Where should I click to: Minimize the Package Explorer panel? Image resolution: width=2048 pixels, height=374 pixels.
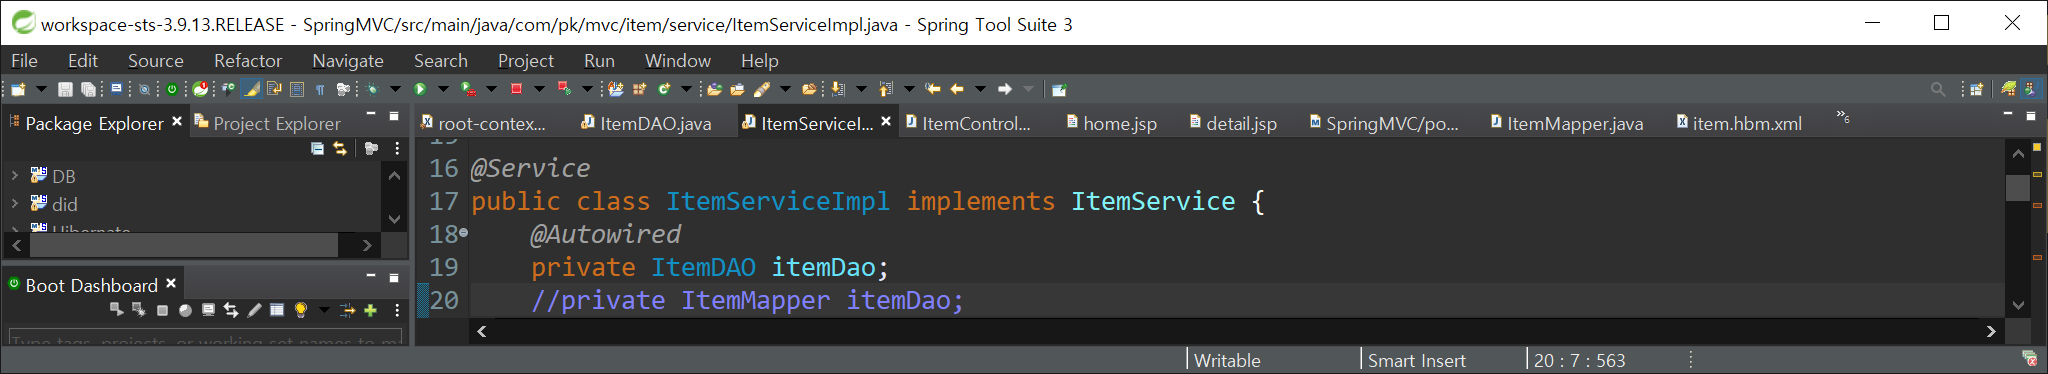(370, 115)
